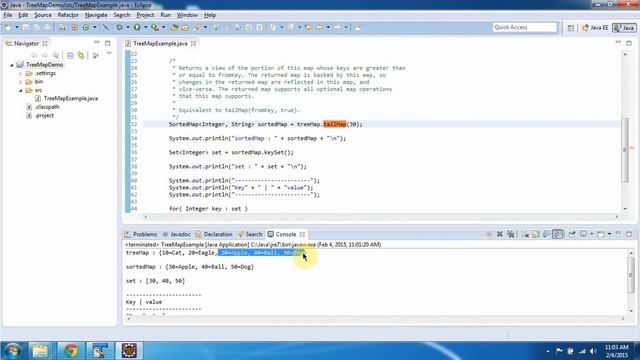Open the File menu
Screen dimensions: 640x360
click(8, 15)
